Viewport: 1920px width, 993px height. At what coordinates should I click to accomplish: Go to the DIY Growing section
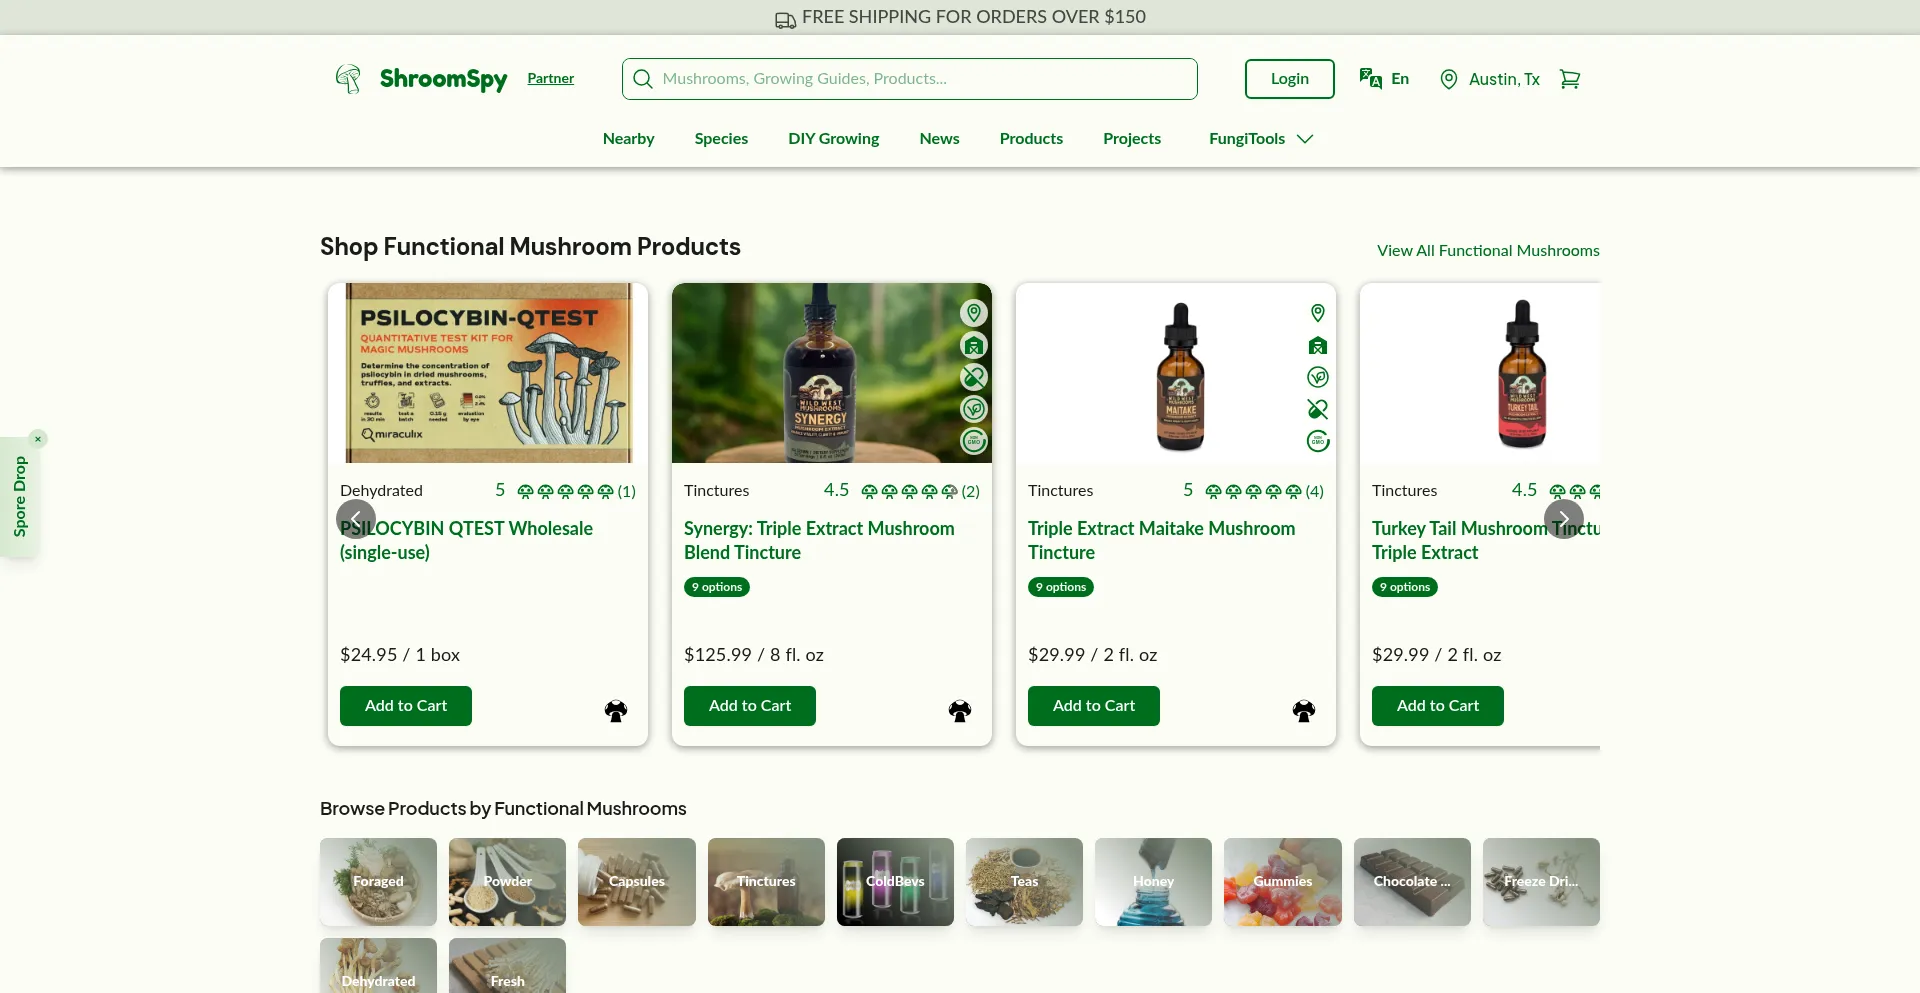point(833,139)
